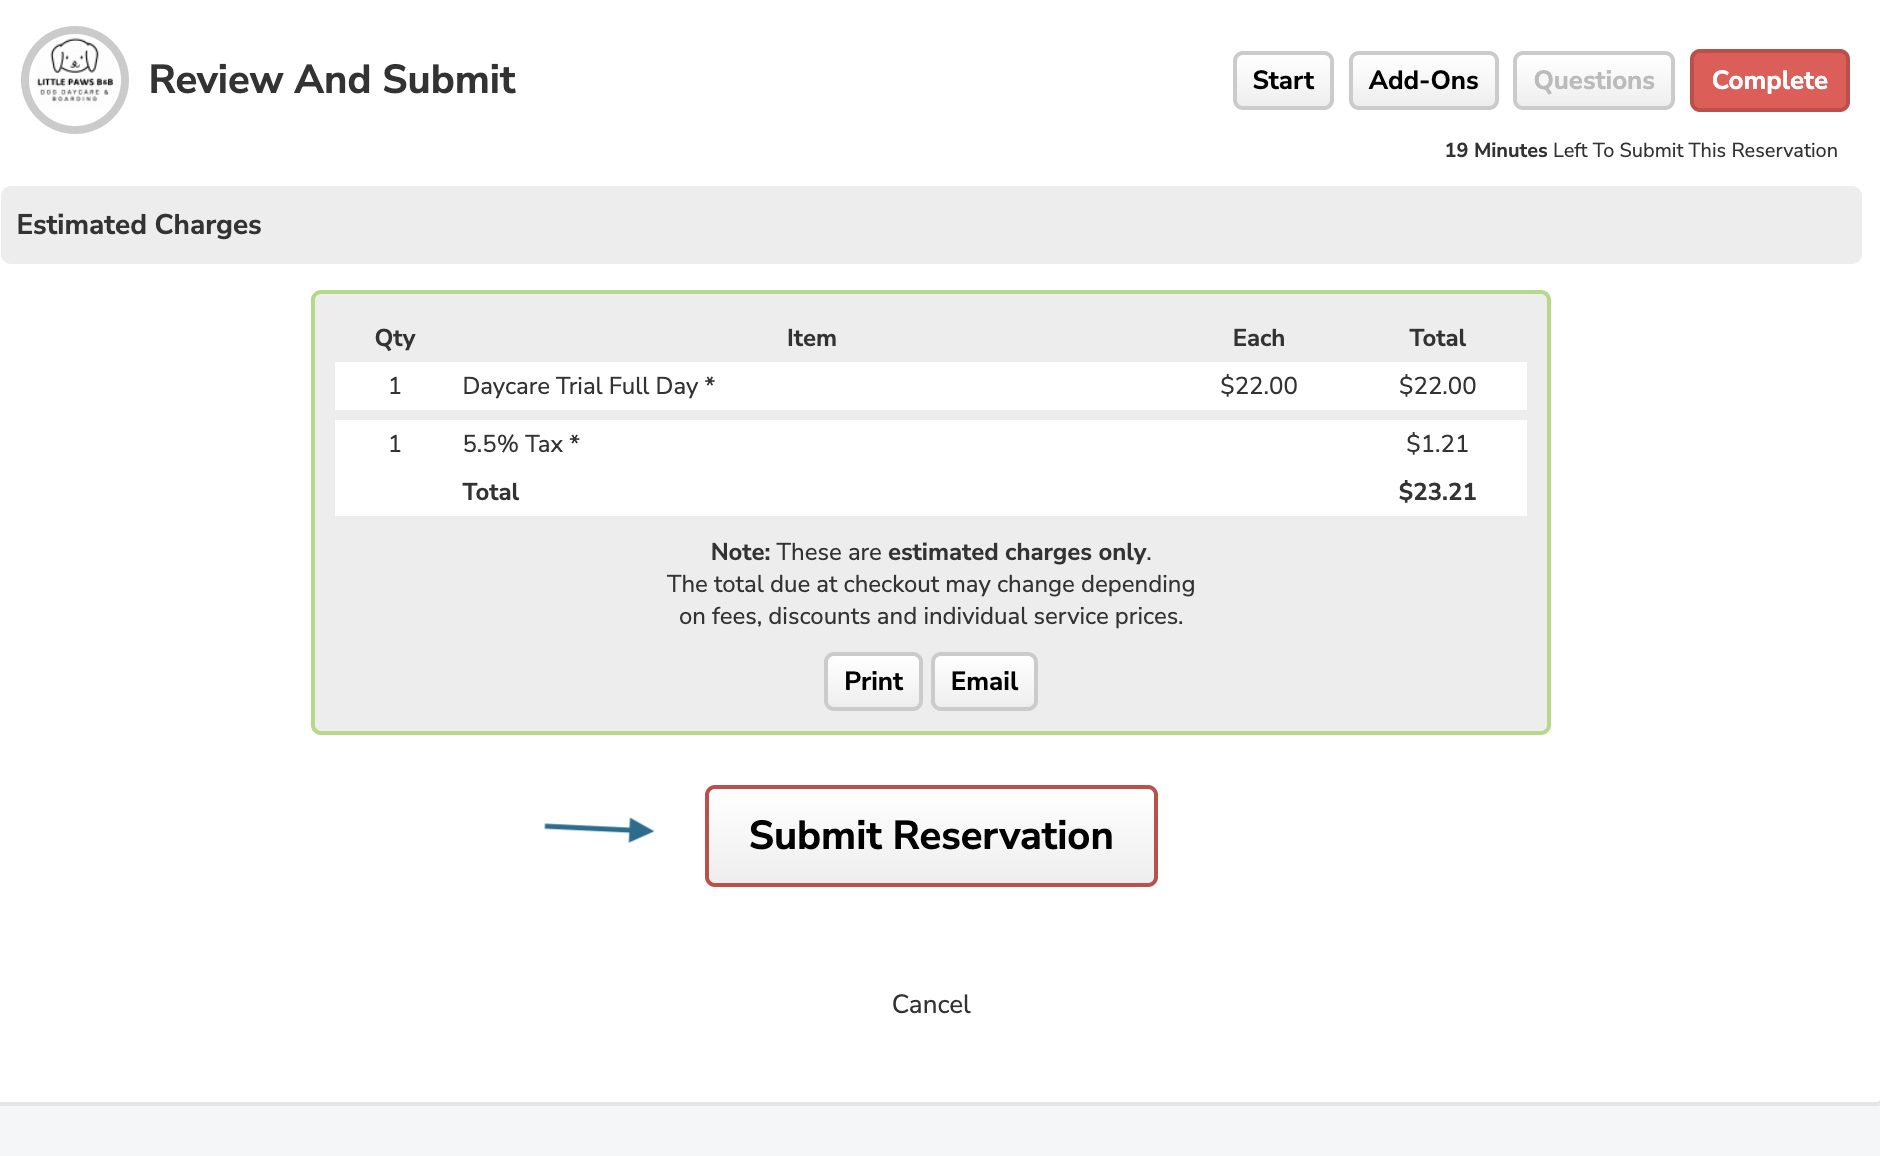Screen dimensions: 1880x1156
Task: Email the estimated charges
Action: pyautogui.click(x=984, y=681)
